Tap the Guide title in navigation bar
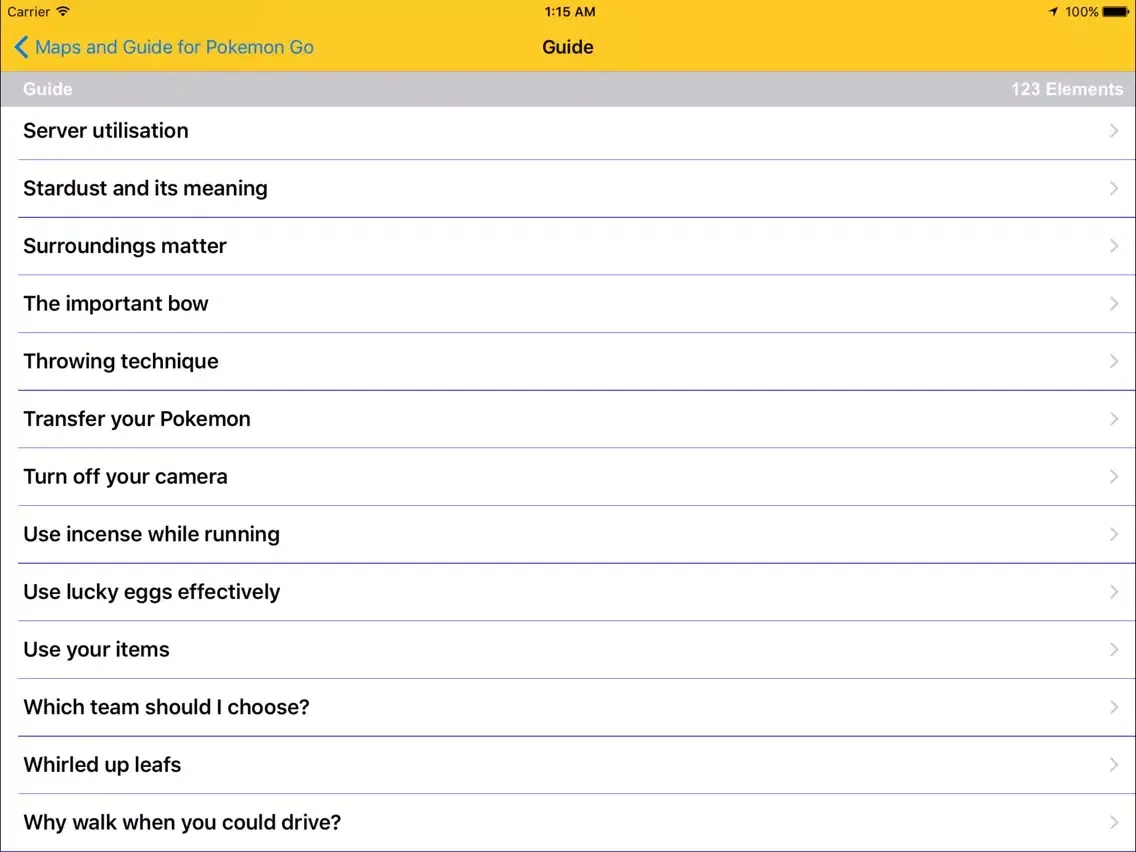This screenshot has width=1136, height=852. 567,47
